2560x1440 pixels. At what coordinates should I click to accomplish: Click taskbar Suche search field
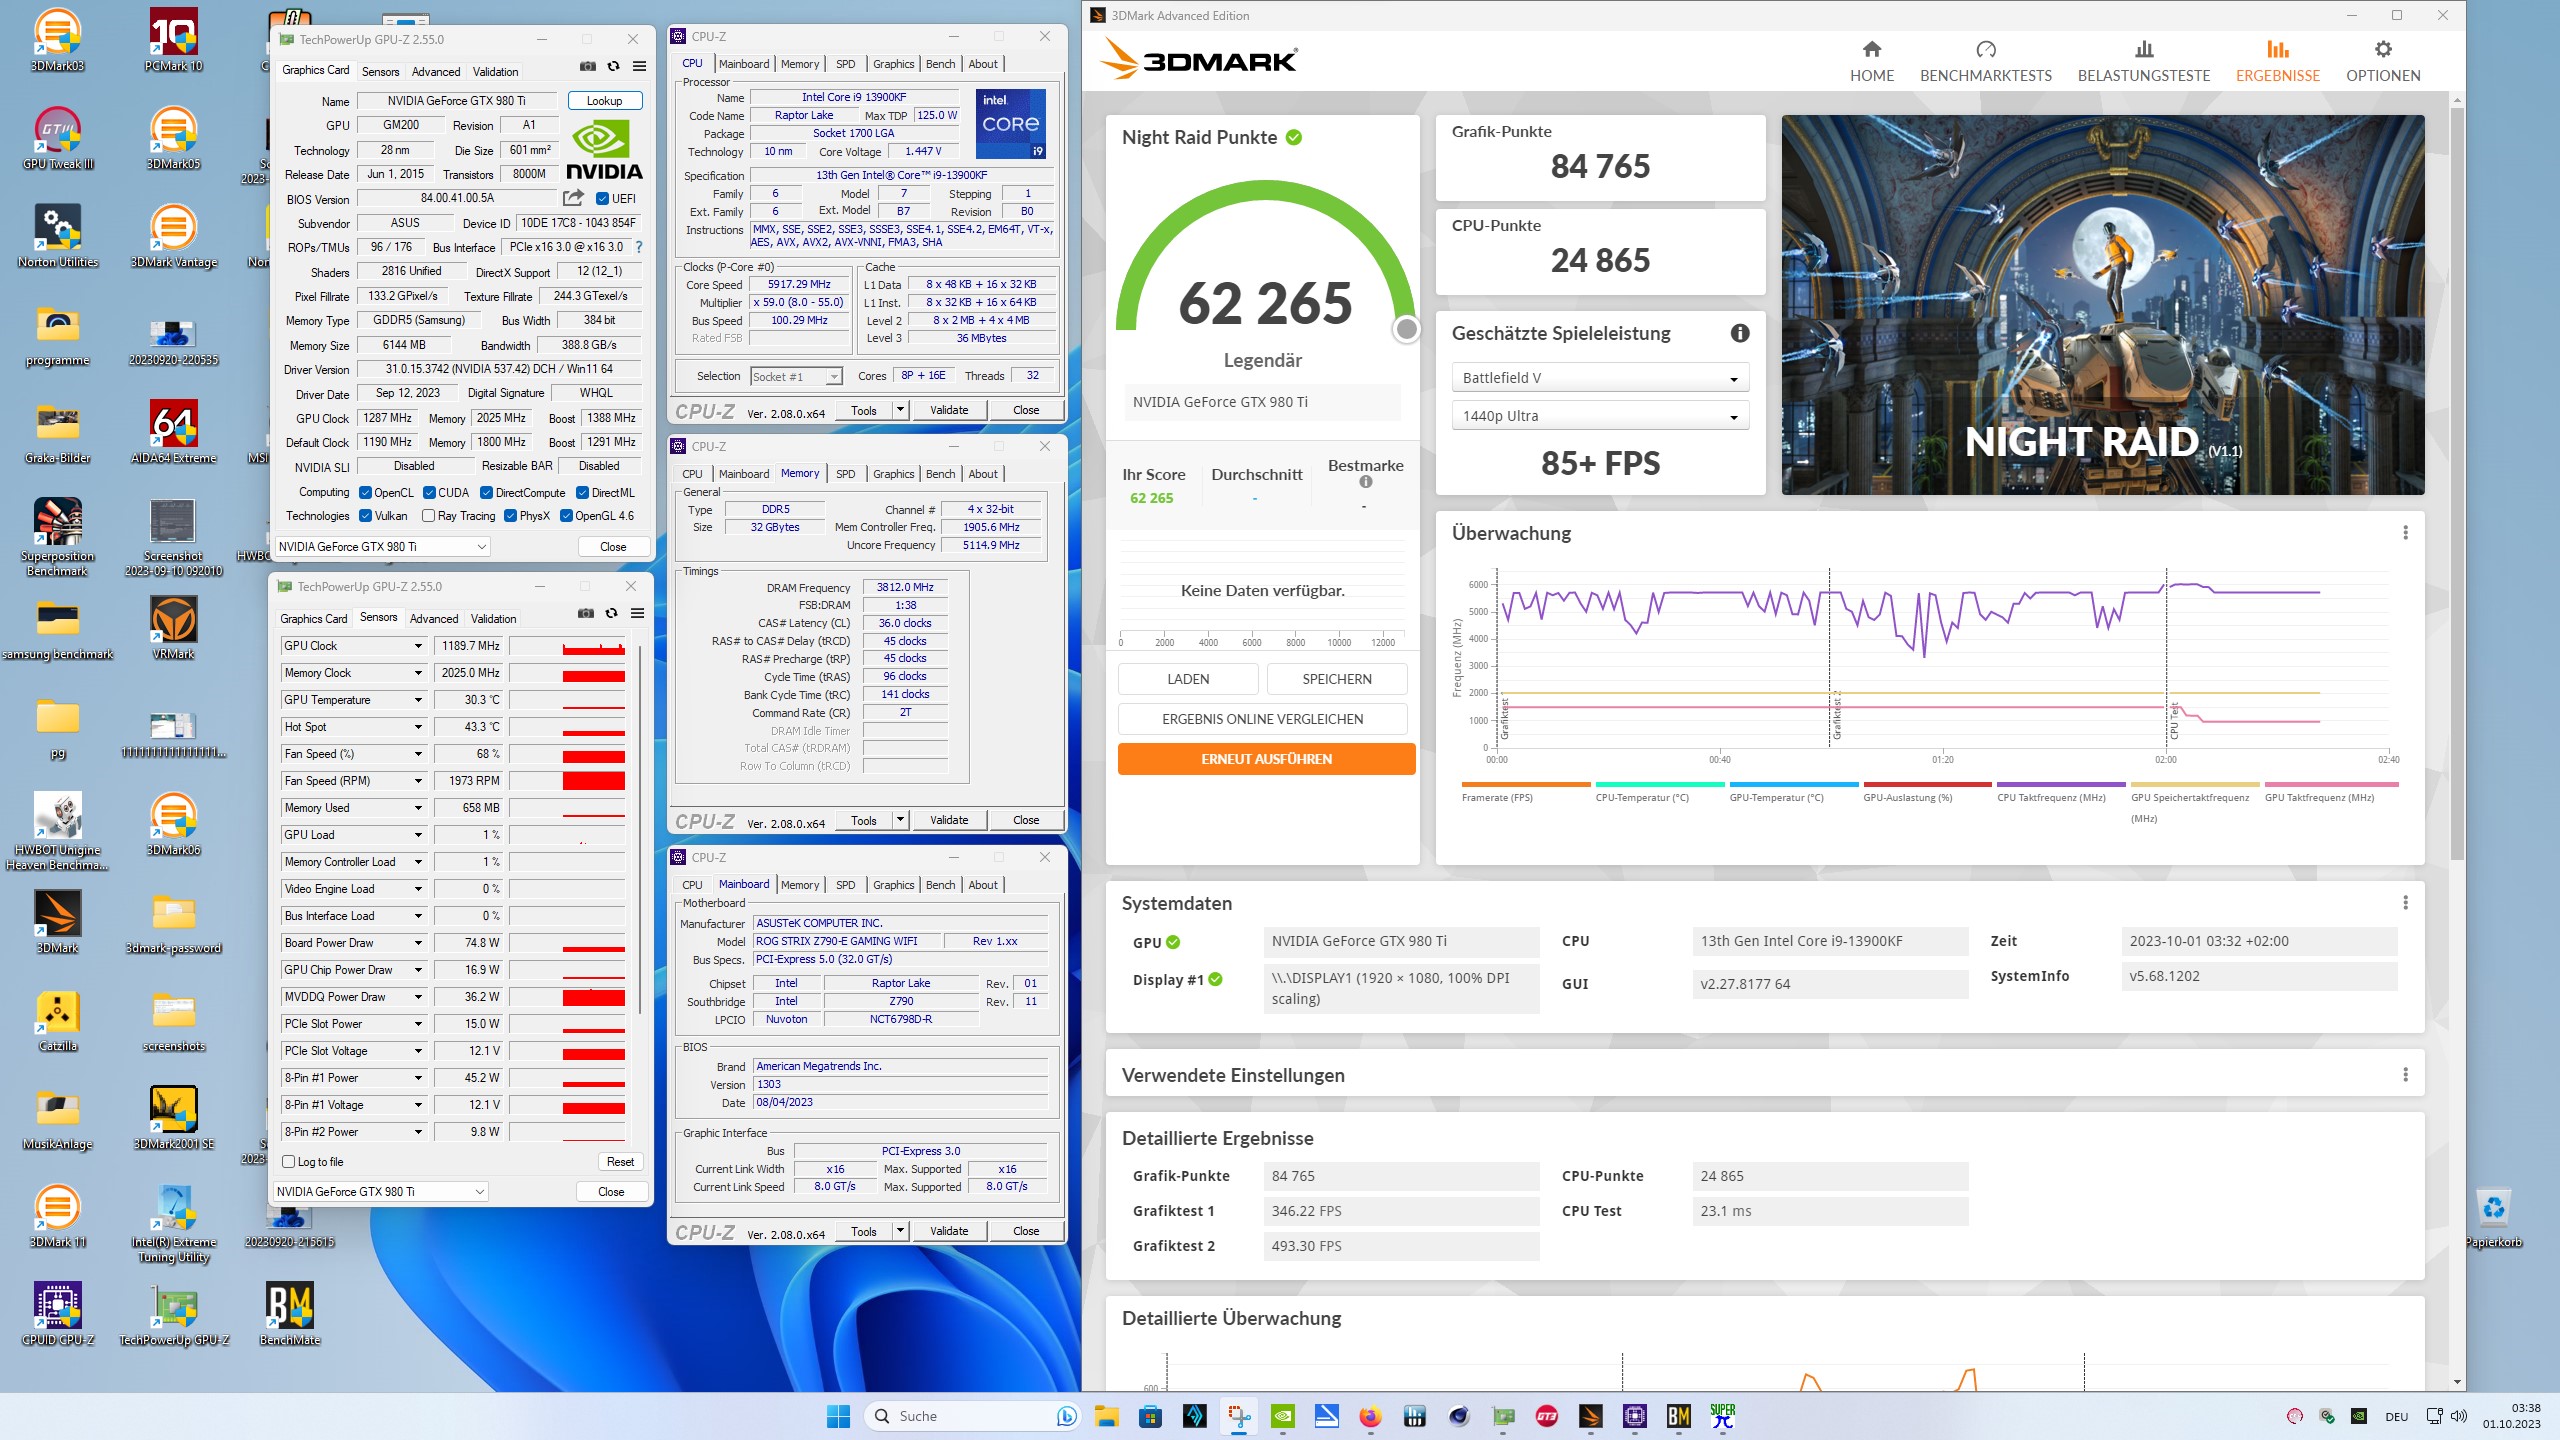coord(974,1416)
